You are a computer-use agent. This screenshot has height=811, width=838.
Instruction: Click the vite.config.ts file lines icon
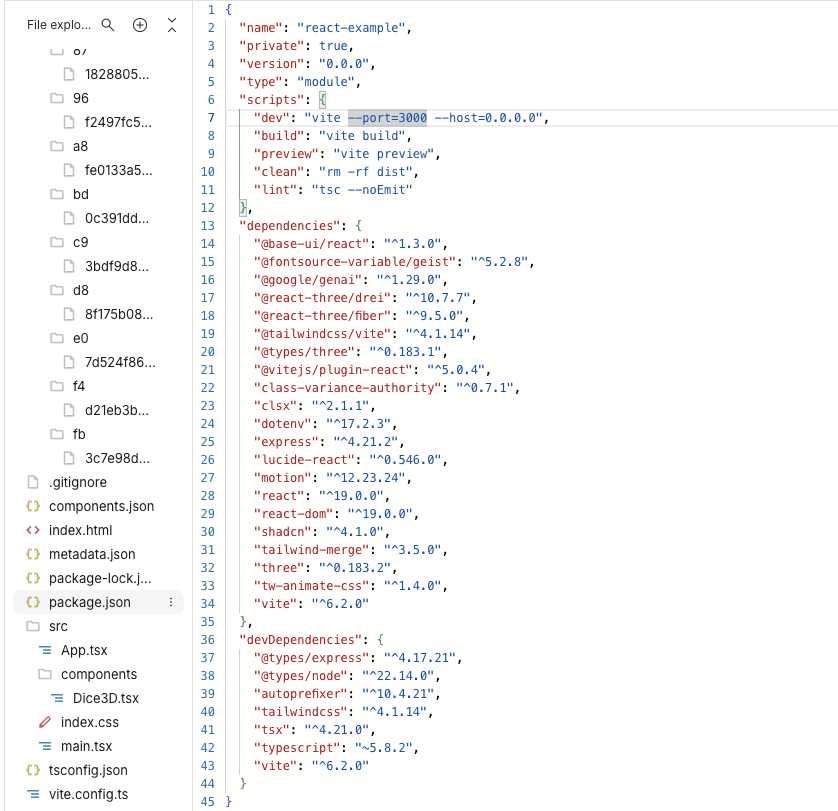[33, 794]
